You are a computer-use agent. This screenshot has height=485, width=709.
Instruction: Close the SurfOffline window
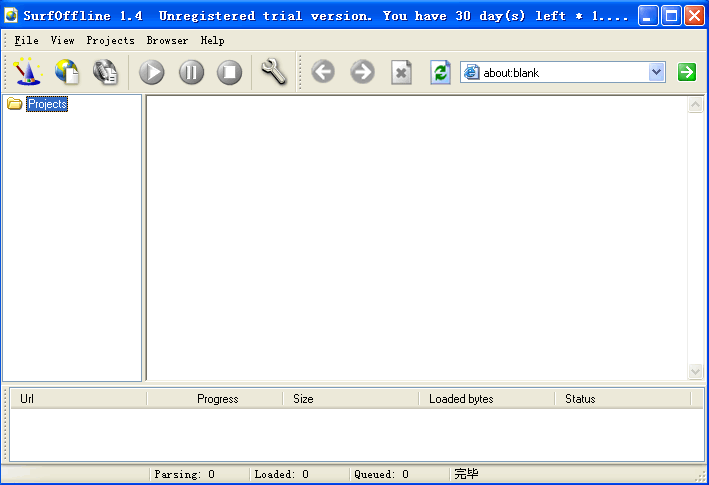[x=694, y=16]
